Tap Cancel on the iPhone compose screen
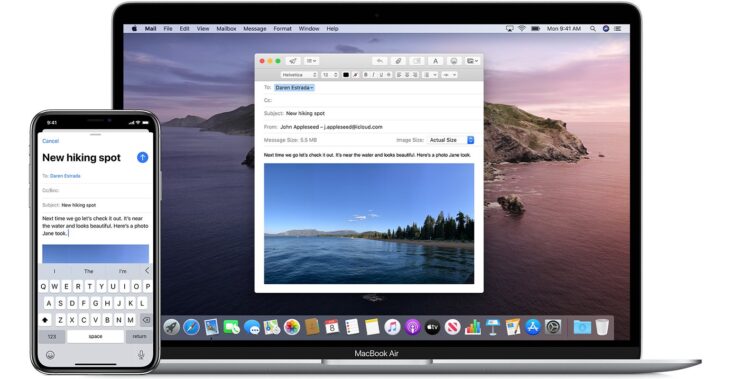This screenshot has height=379, width=740. 50,141
